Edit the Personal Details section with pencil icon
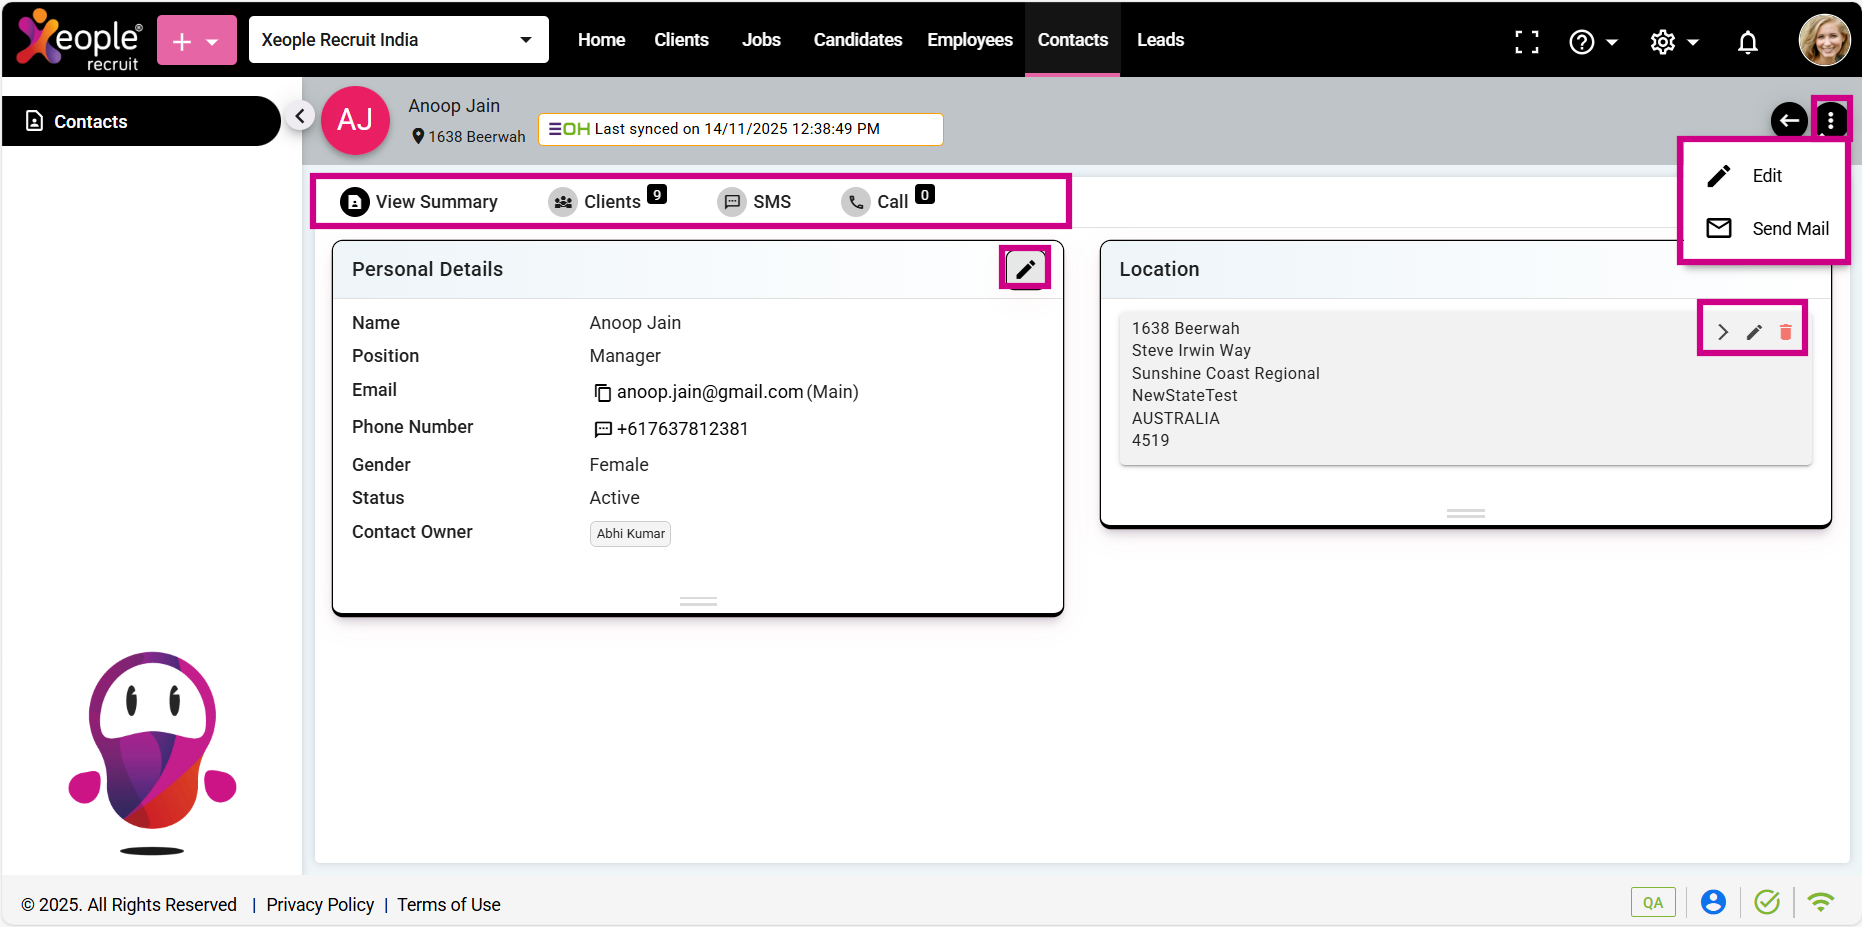 (x=1025, y=268)
